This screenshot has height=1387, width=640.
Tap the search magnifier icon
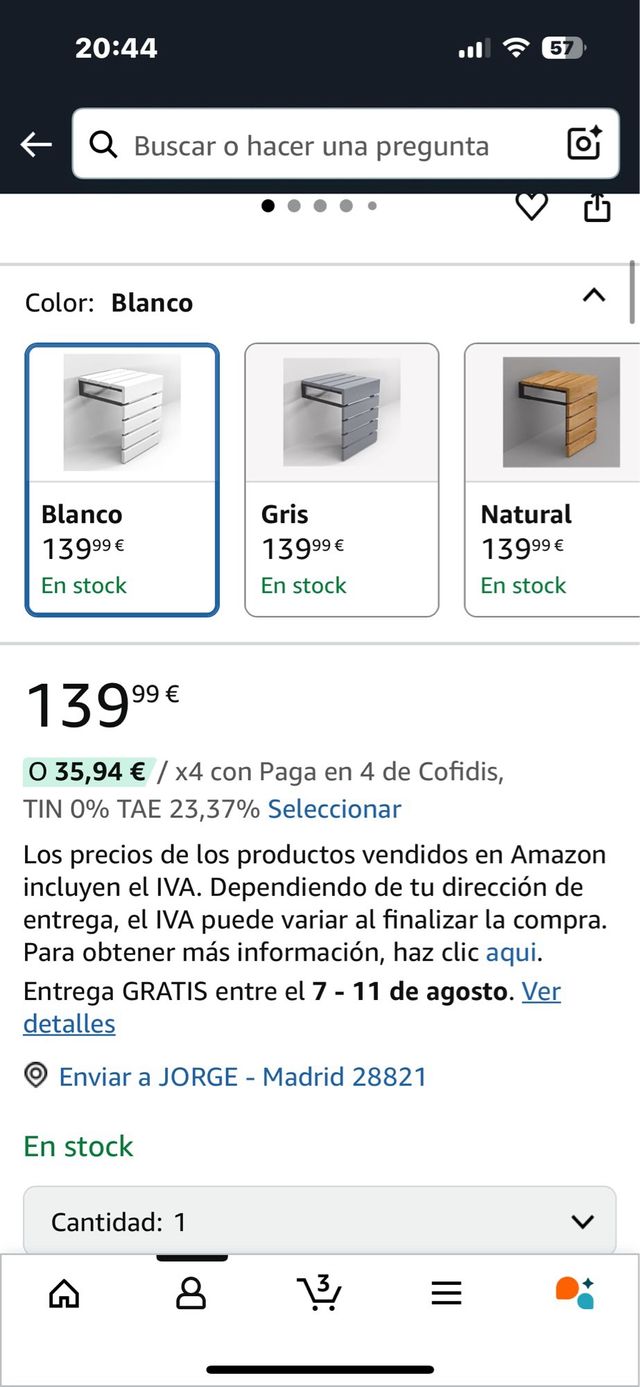(104, 145)
